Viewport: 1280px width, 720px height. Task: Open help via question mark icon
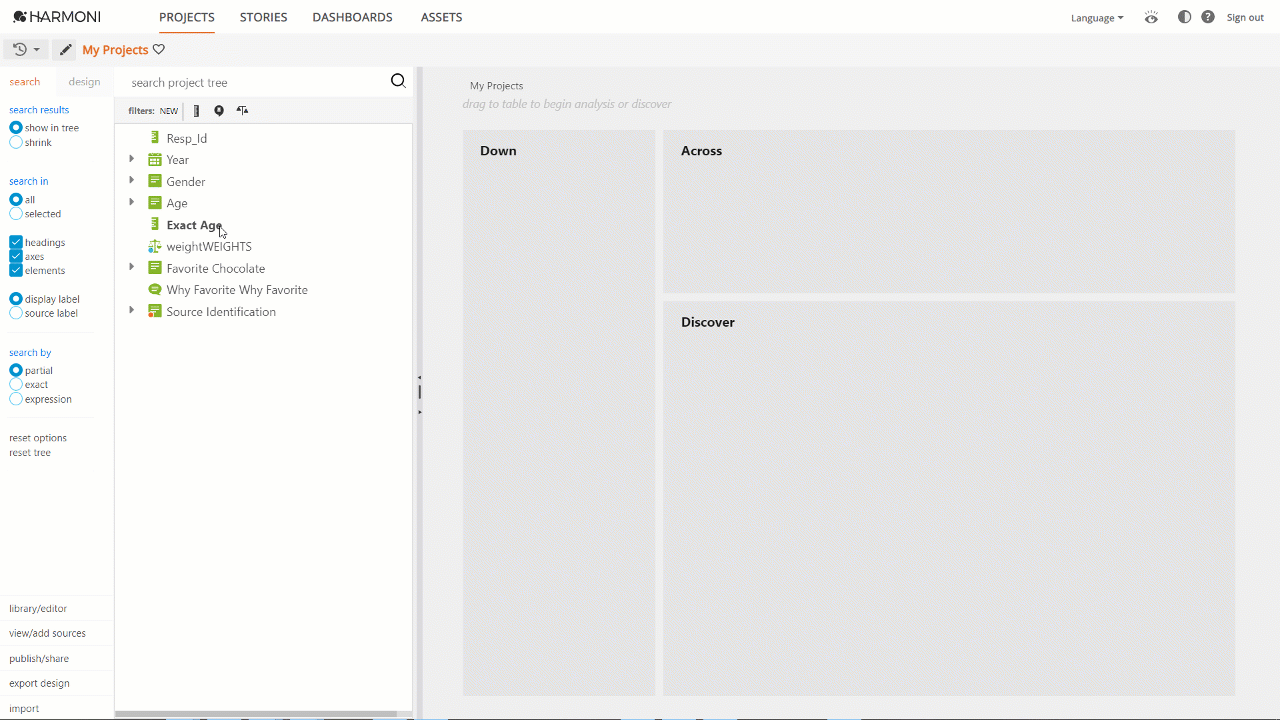(x=1208, y=17)
